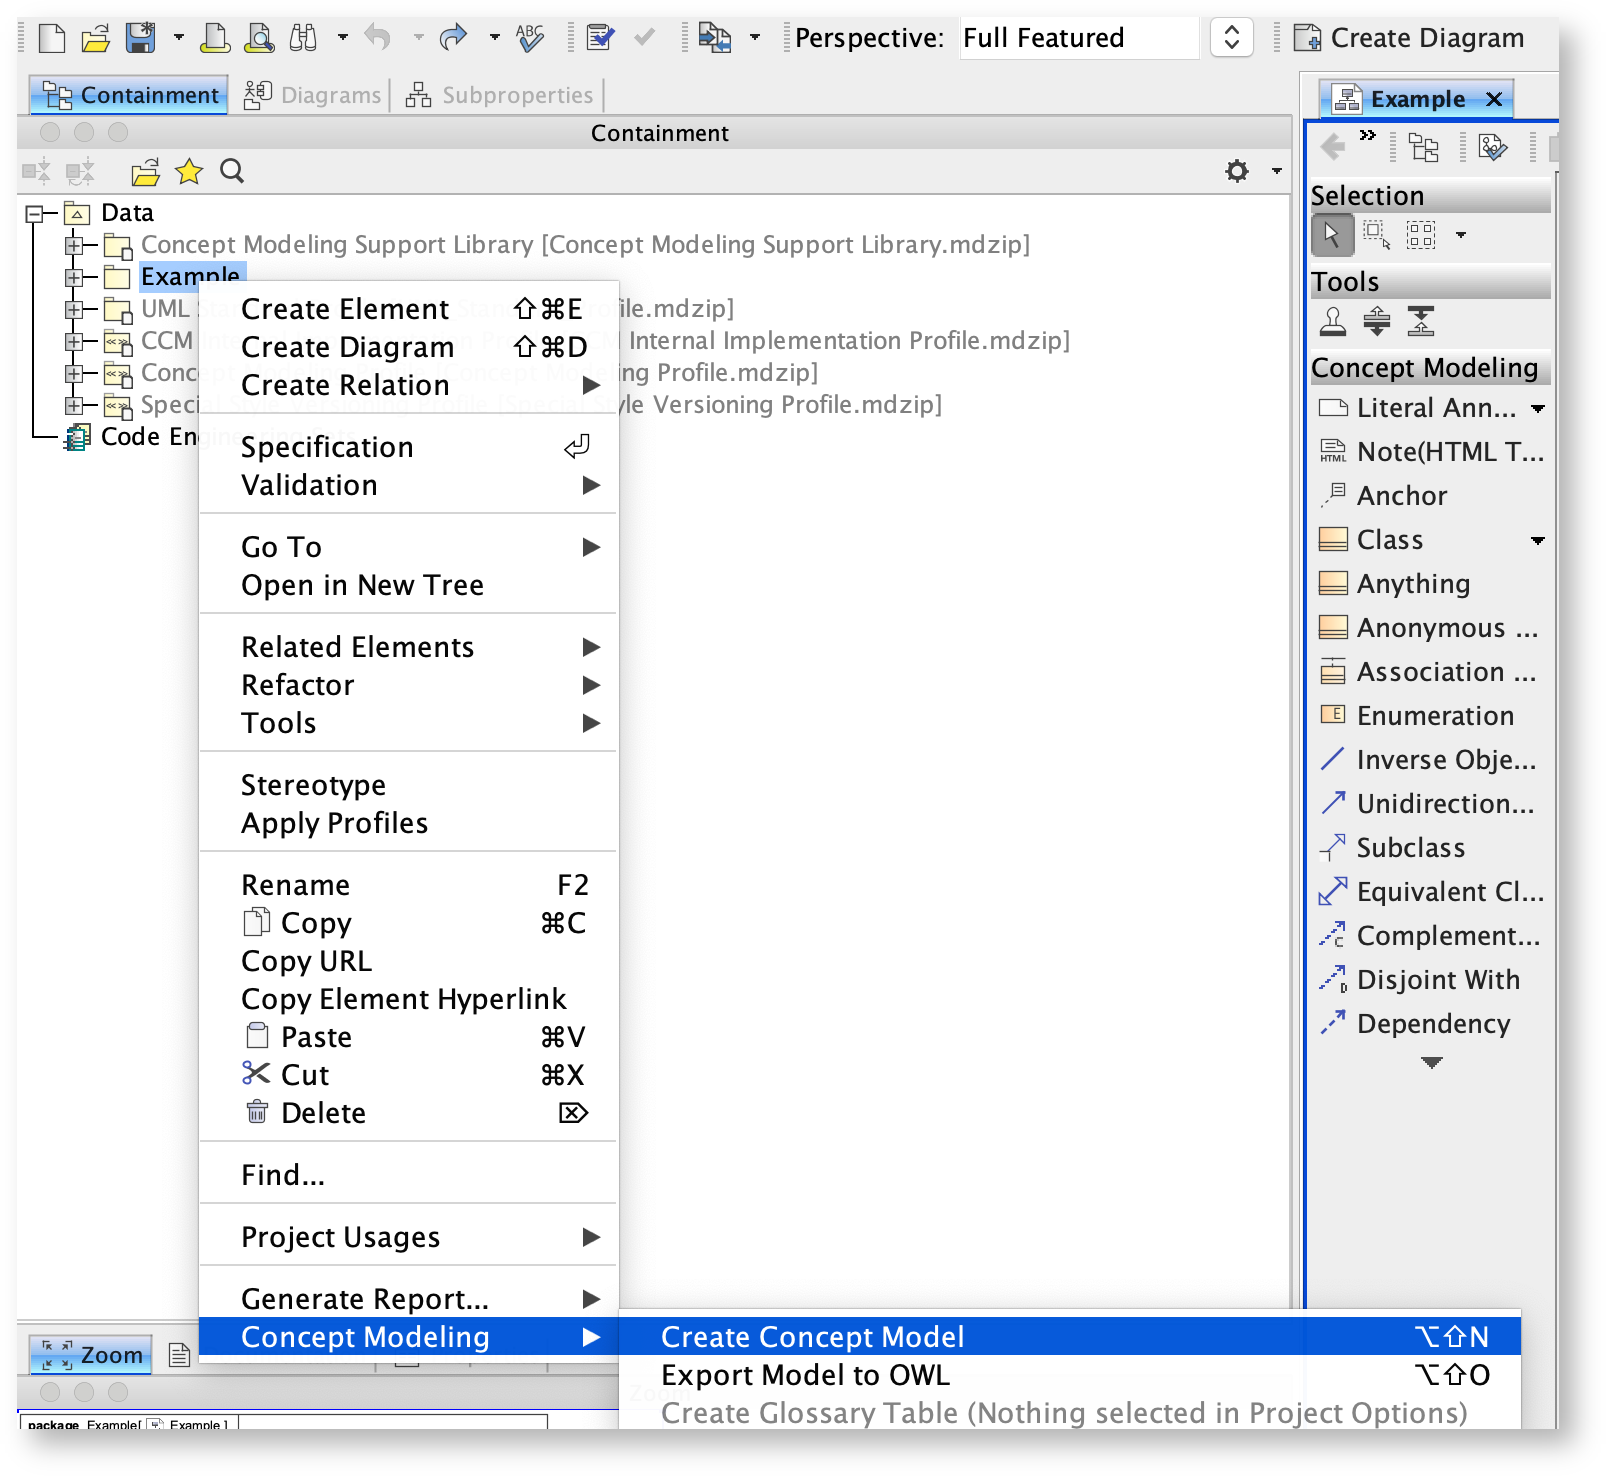Choose Create Concept Model from submenu
The width and height of the screenshot is (1607, 1477).
click(x=812, y=1337)
